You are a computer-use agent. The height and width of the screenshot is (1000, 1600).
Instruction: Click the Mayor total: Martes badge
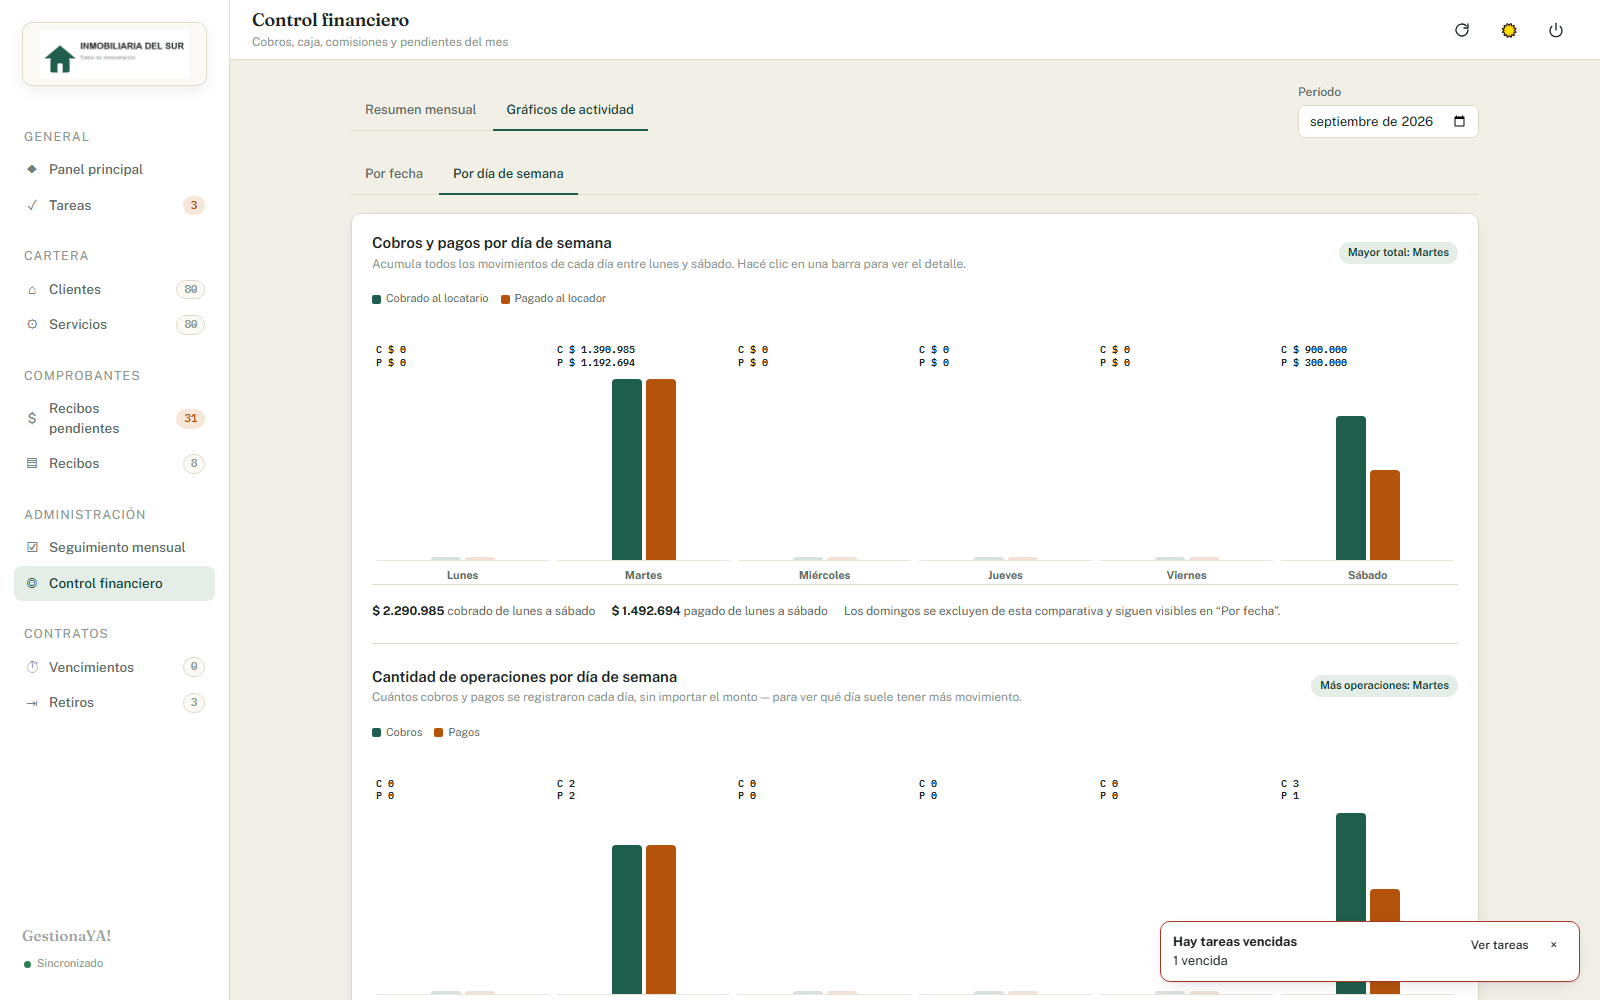tap(1398, 252)
